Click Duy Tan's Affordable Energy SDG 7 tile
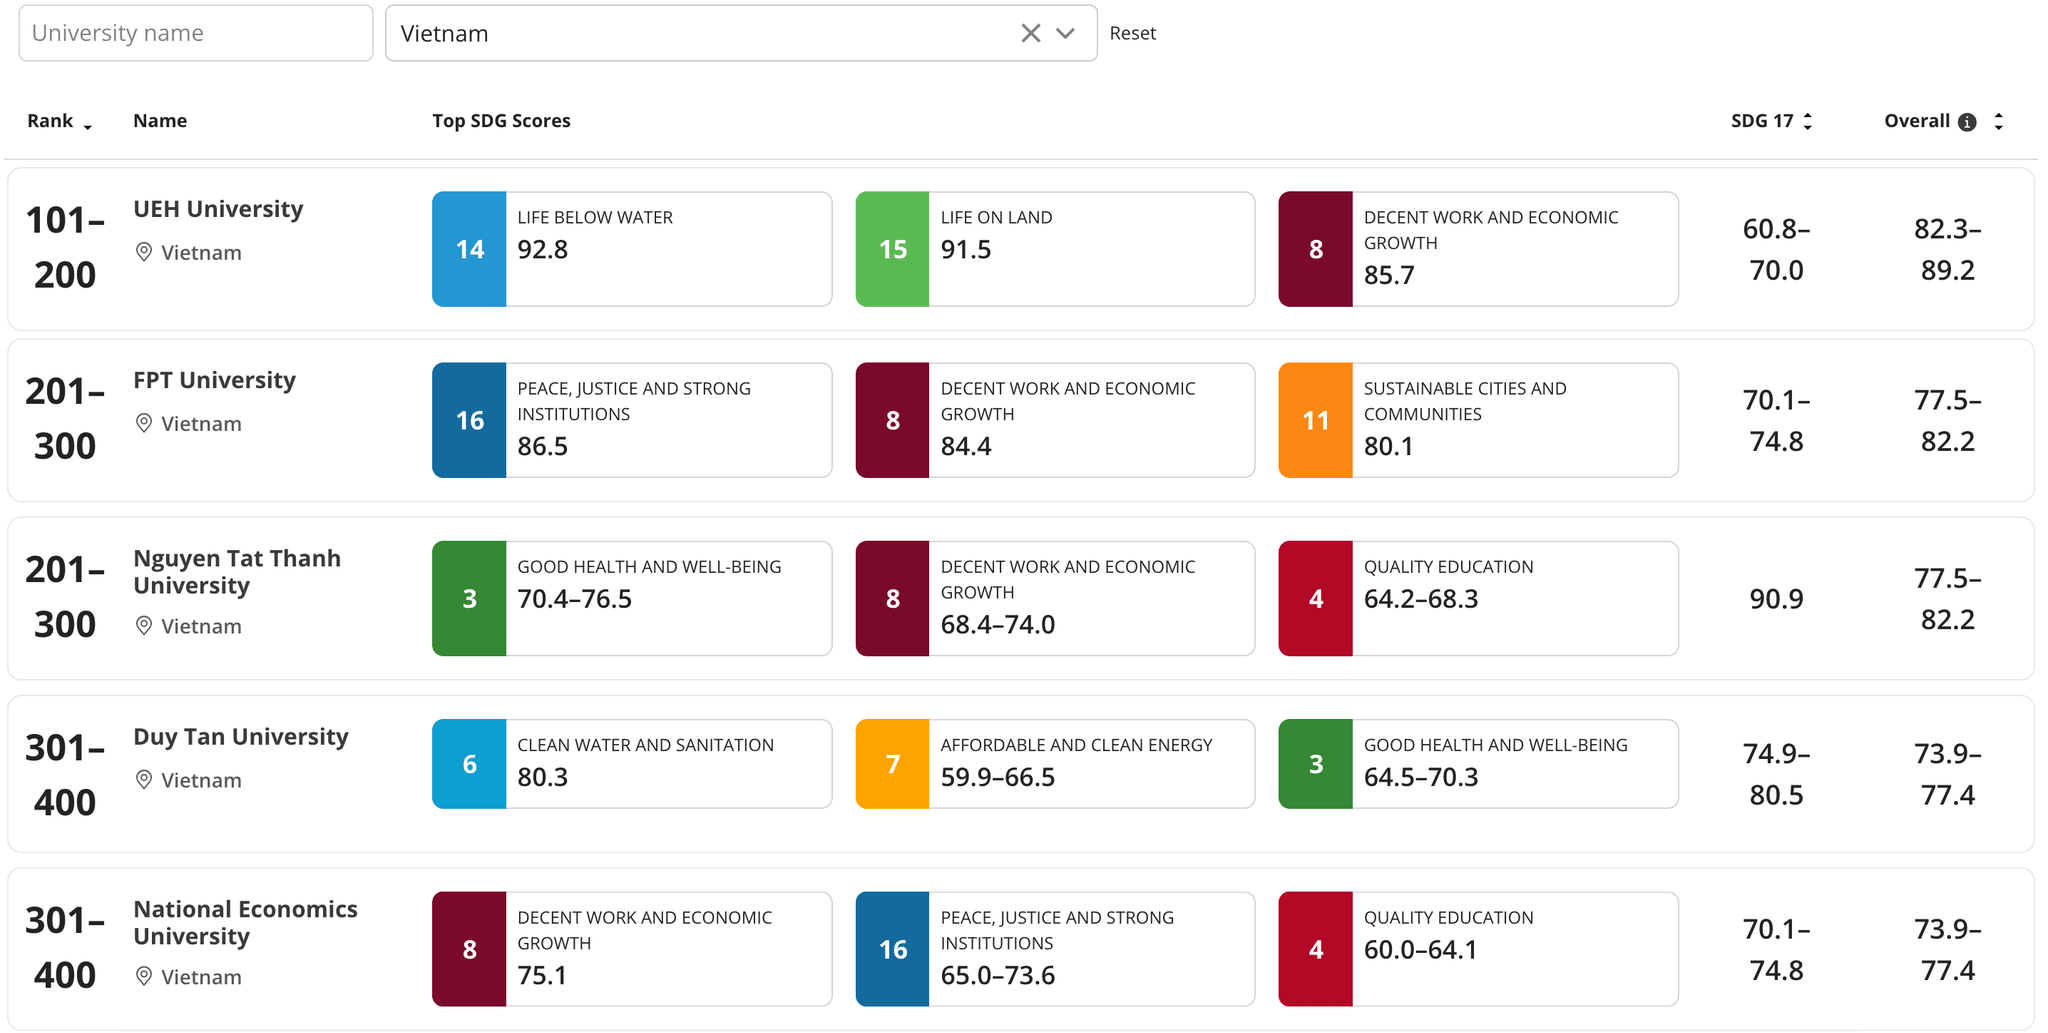The image size is (2048, 1033). [1055, 764]
